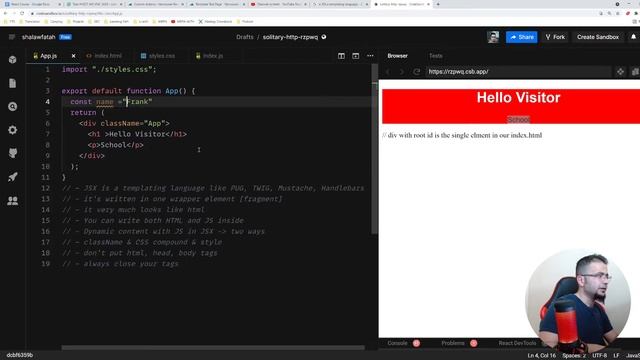
Task: Click the Fork button
Action: pos(555,37)
